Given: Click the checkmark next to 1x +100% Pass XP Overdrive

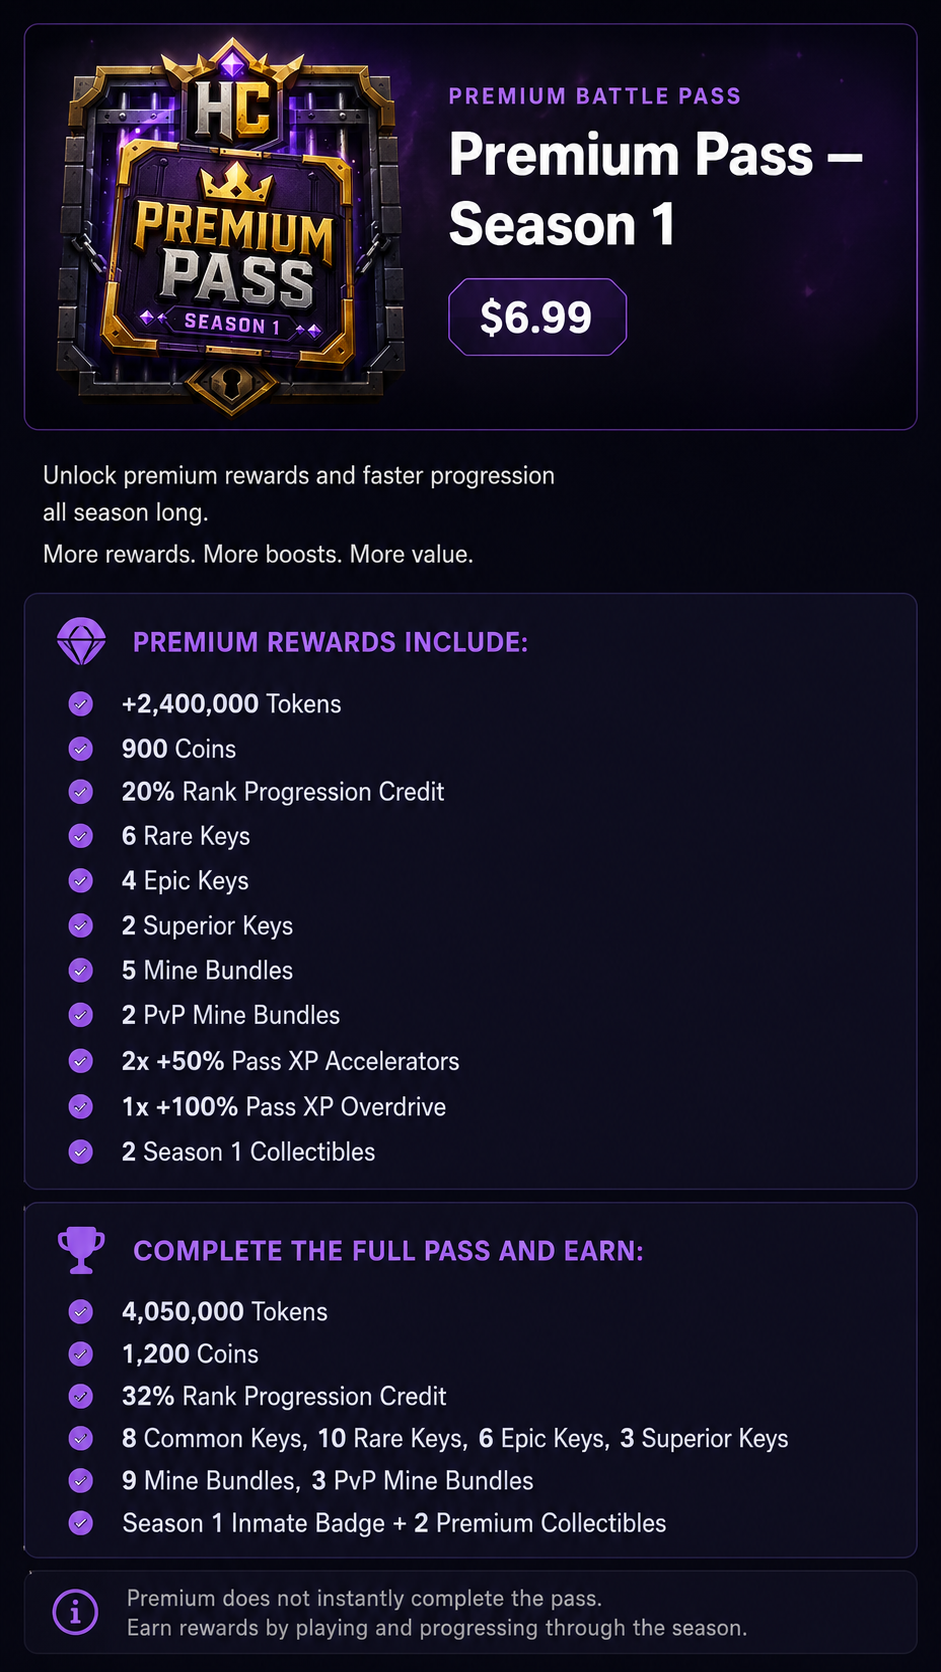Looking at the screenshot, I should (x=81, y=1107).
